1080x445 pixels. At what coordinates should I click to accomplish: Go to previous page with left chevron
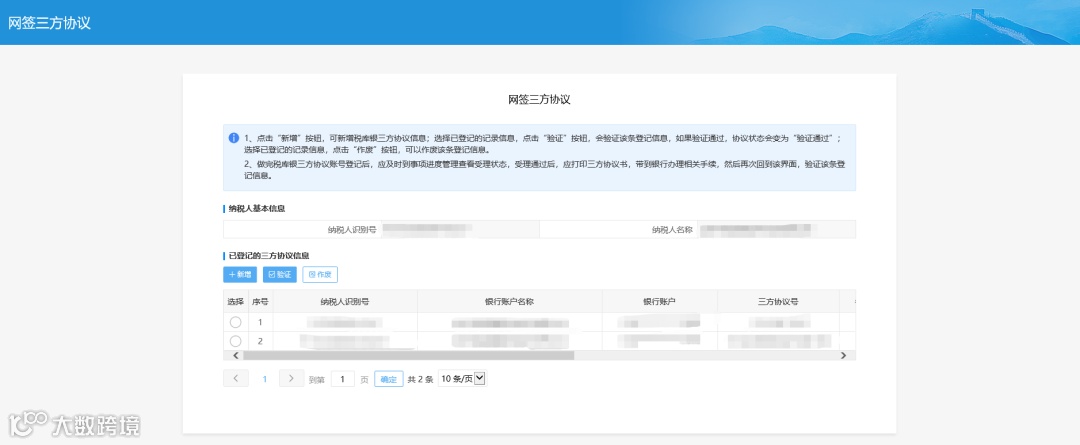point(236,378)
